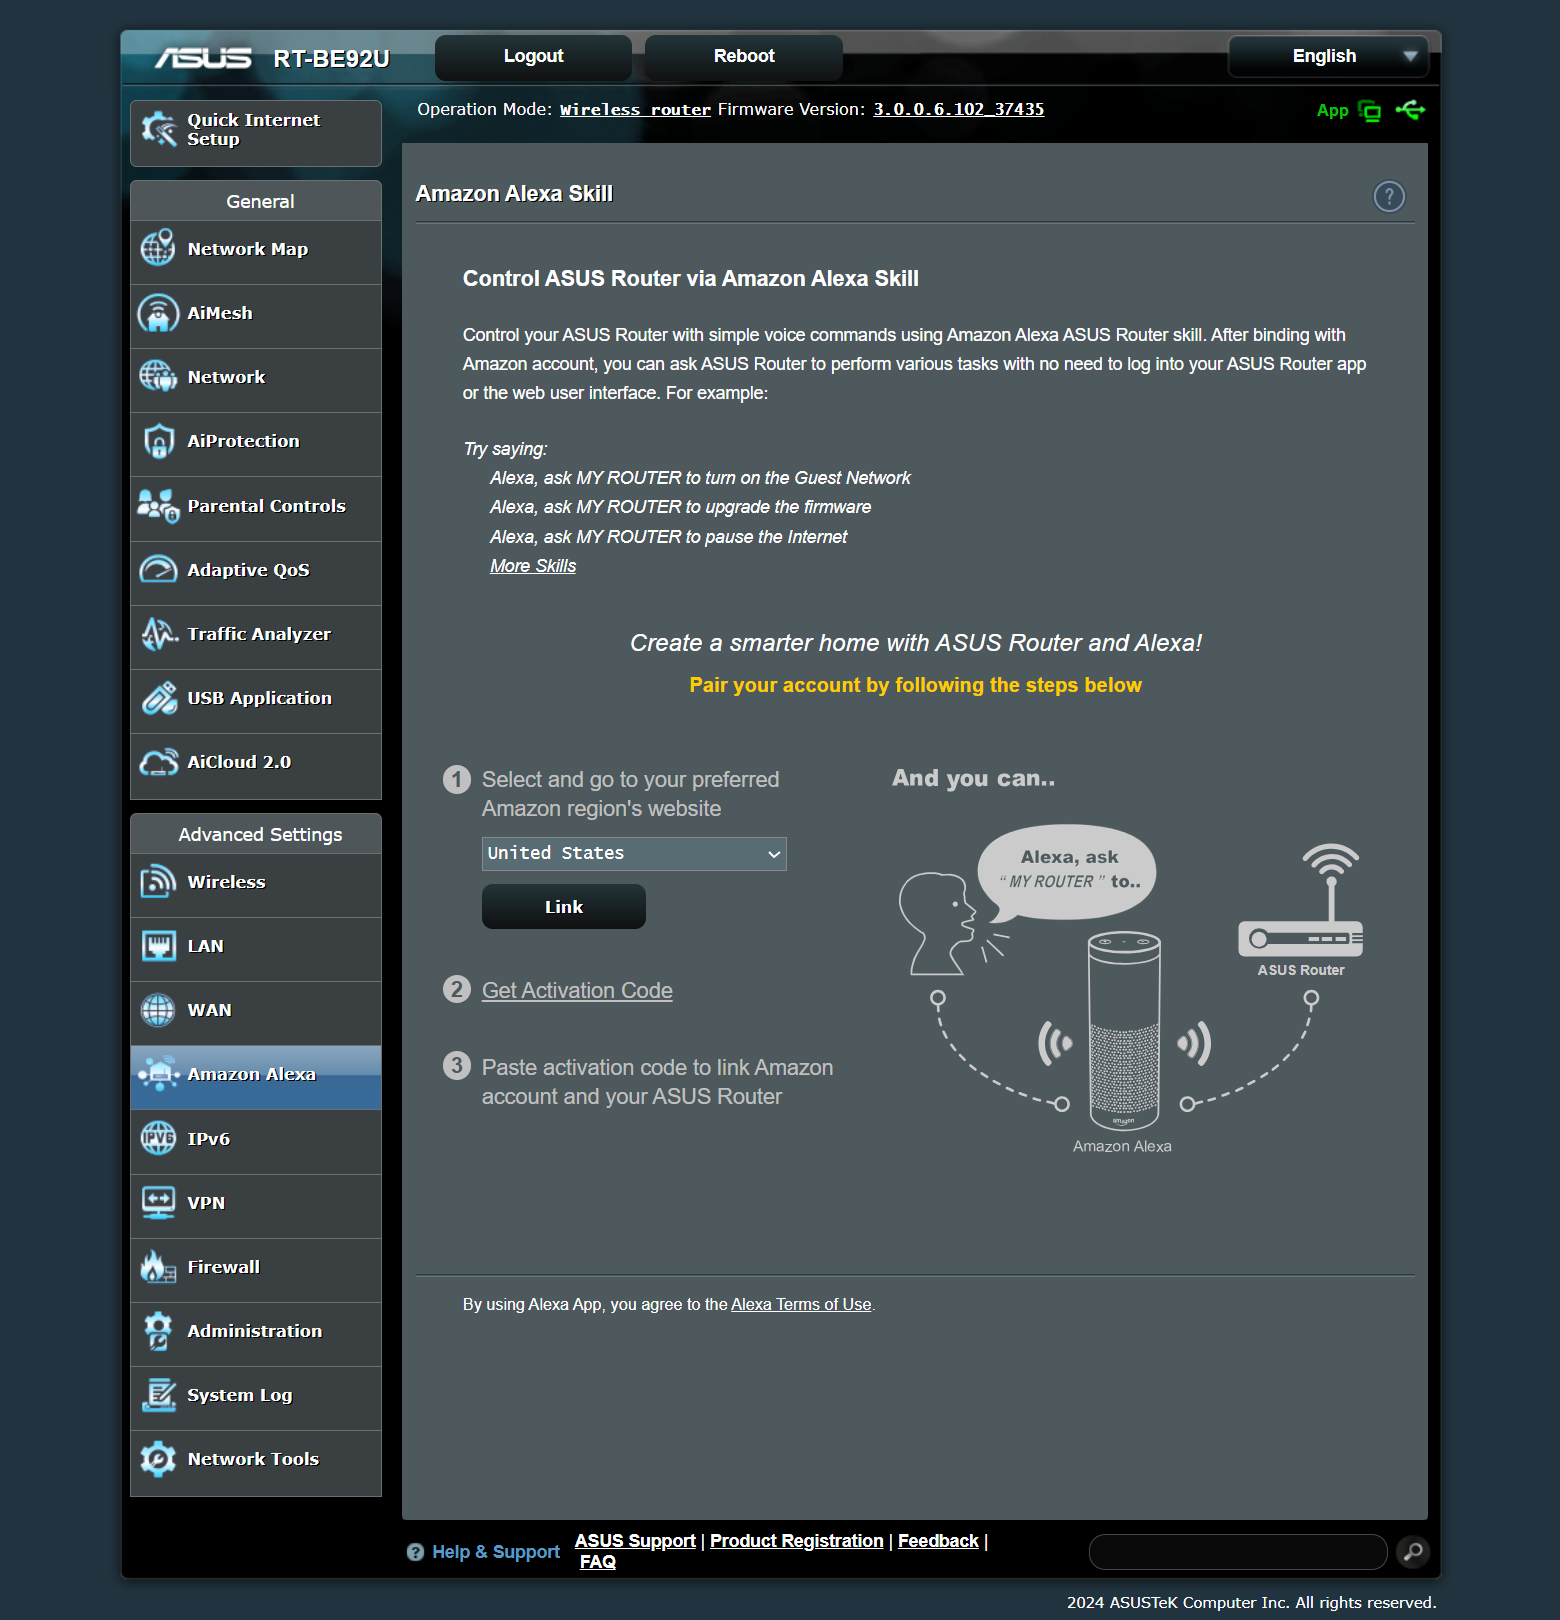Click the green USB status icon
The image size is (1560, 1620).
coord(1410,110)
